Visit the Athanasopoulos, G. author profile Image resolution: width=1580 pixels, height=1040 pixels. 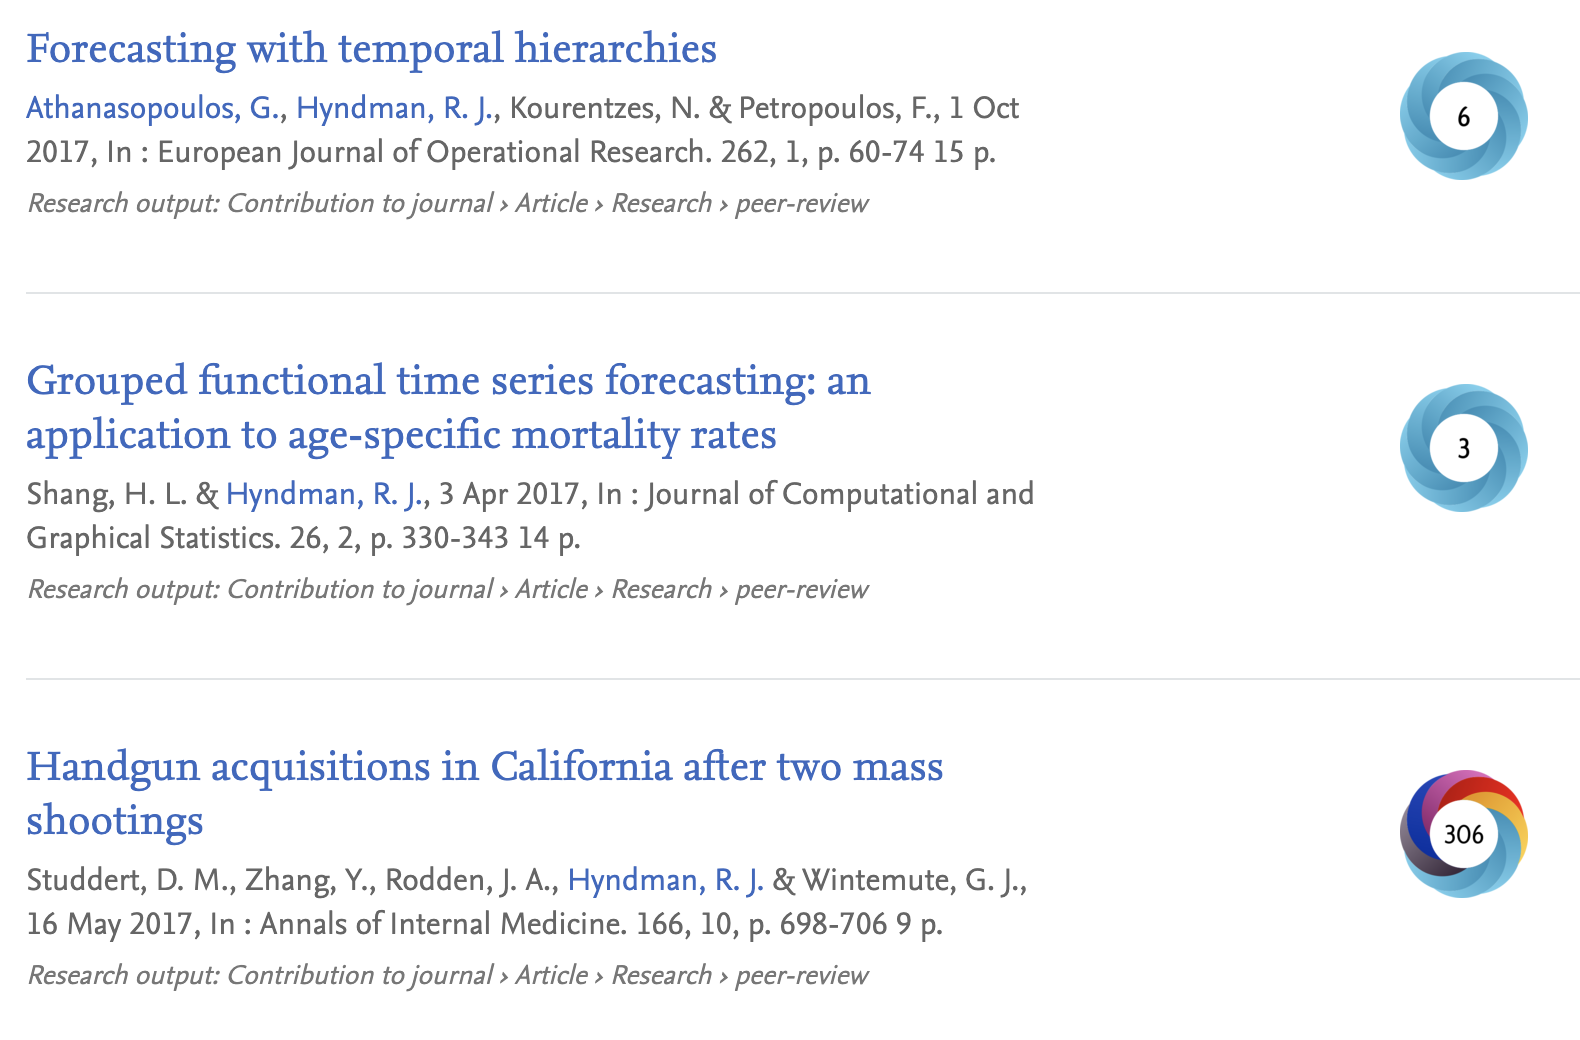coord(154,108)
